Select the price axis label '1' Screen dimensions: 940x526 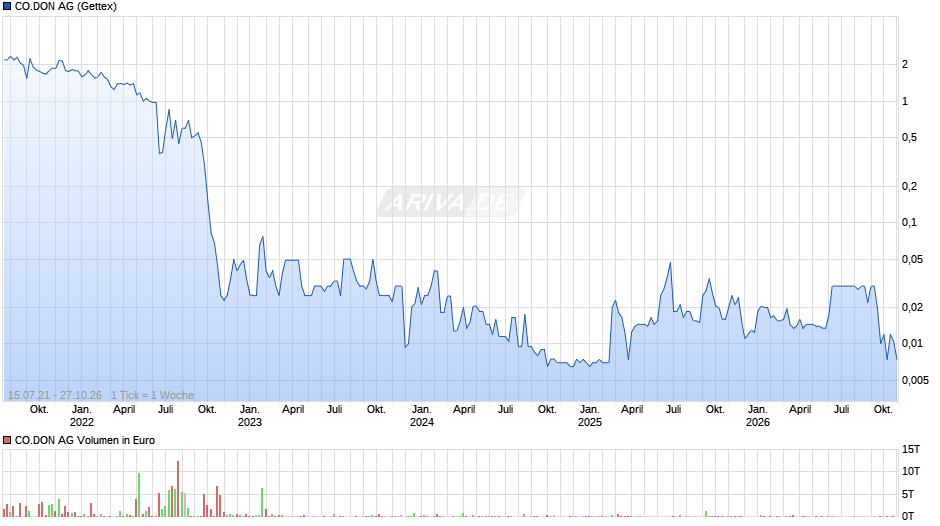905,101
